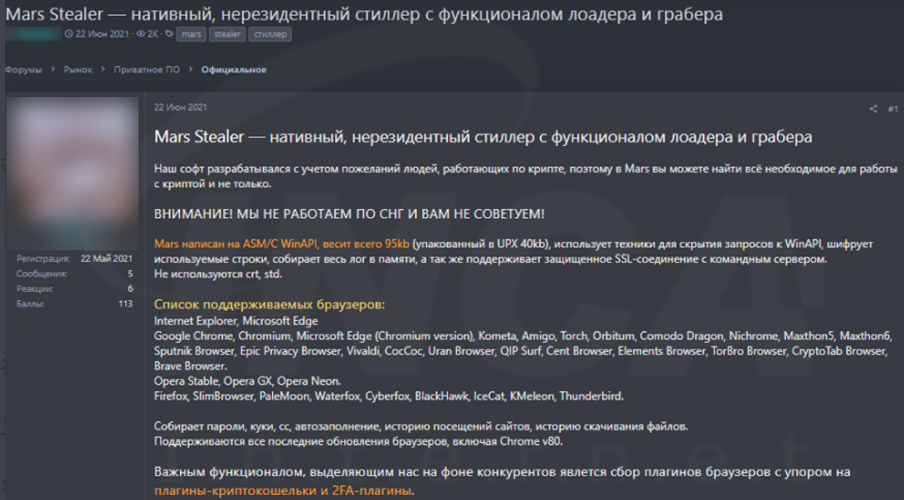
Task: Click the orange text Mars написан на ASM/C WinAPI
Action: [x=281, y=244]
